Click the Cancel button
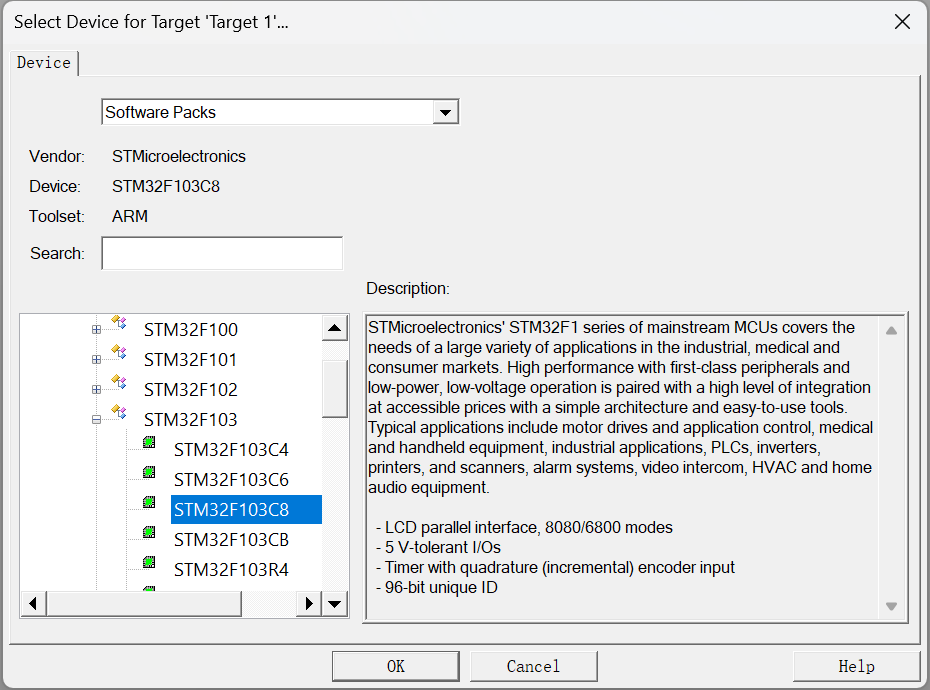 coord(533,666)
